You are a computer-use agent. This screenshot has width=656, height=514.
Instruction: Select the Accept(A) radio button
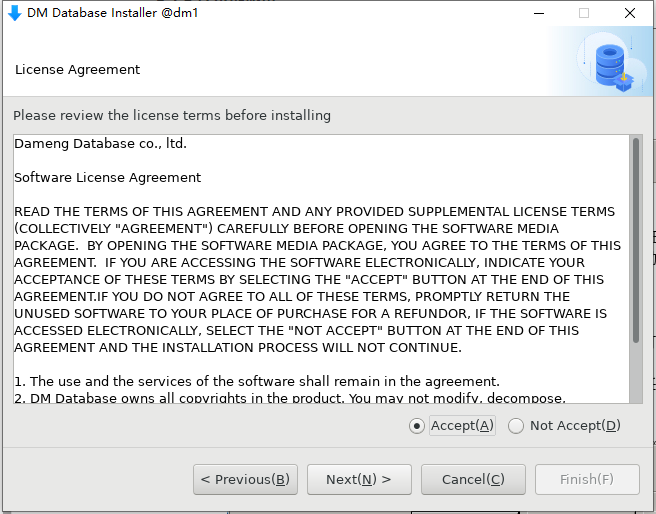click(x=417, y=426)
